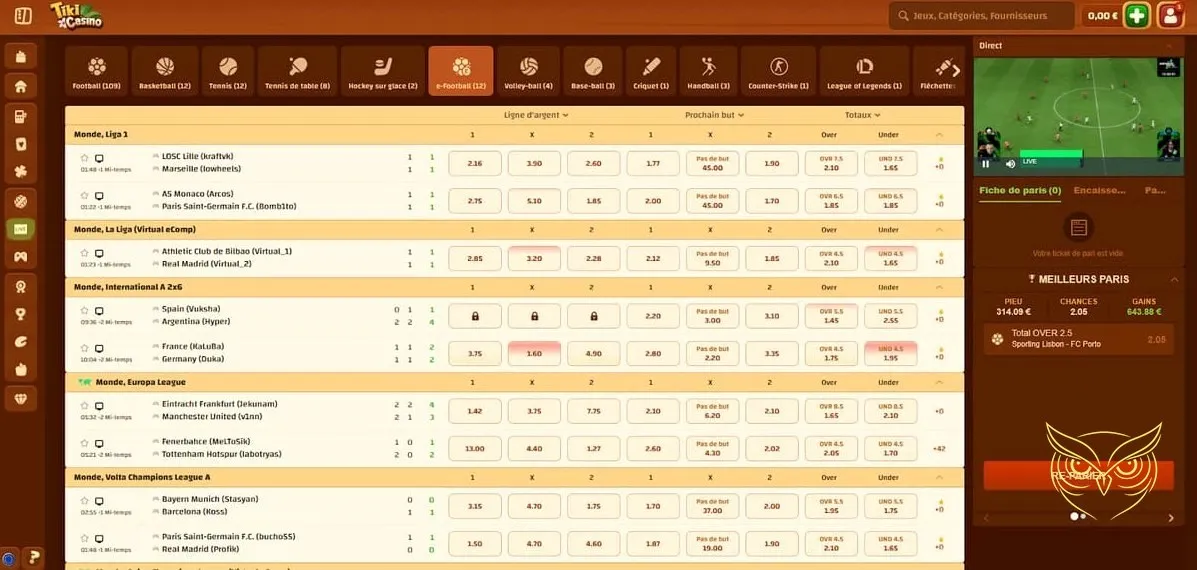Image resolution: width=1197 pixels, height=570 pixels.
Task: Favorite the Bayern Munich match star
Action: click(85, 501)
